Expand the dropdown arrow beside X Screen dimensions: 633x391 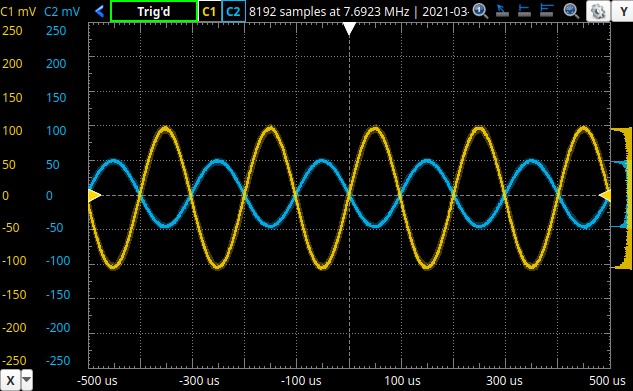tap(27, 380)
